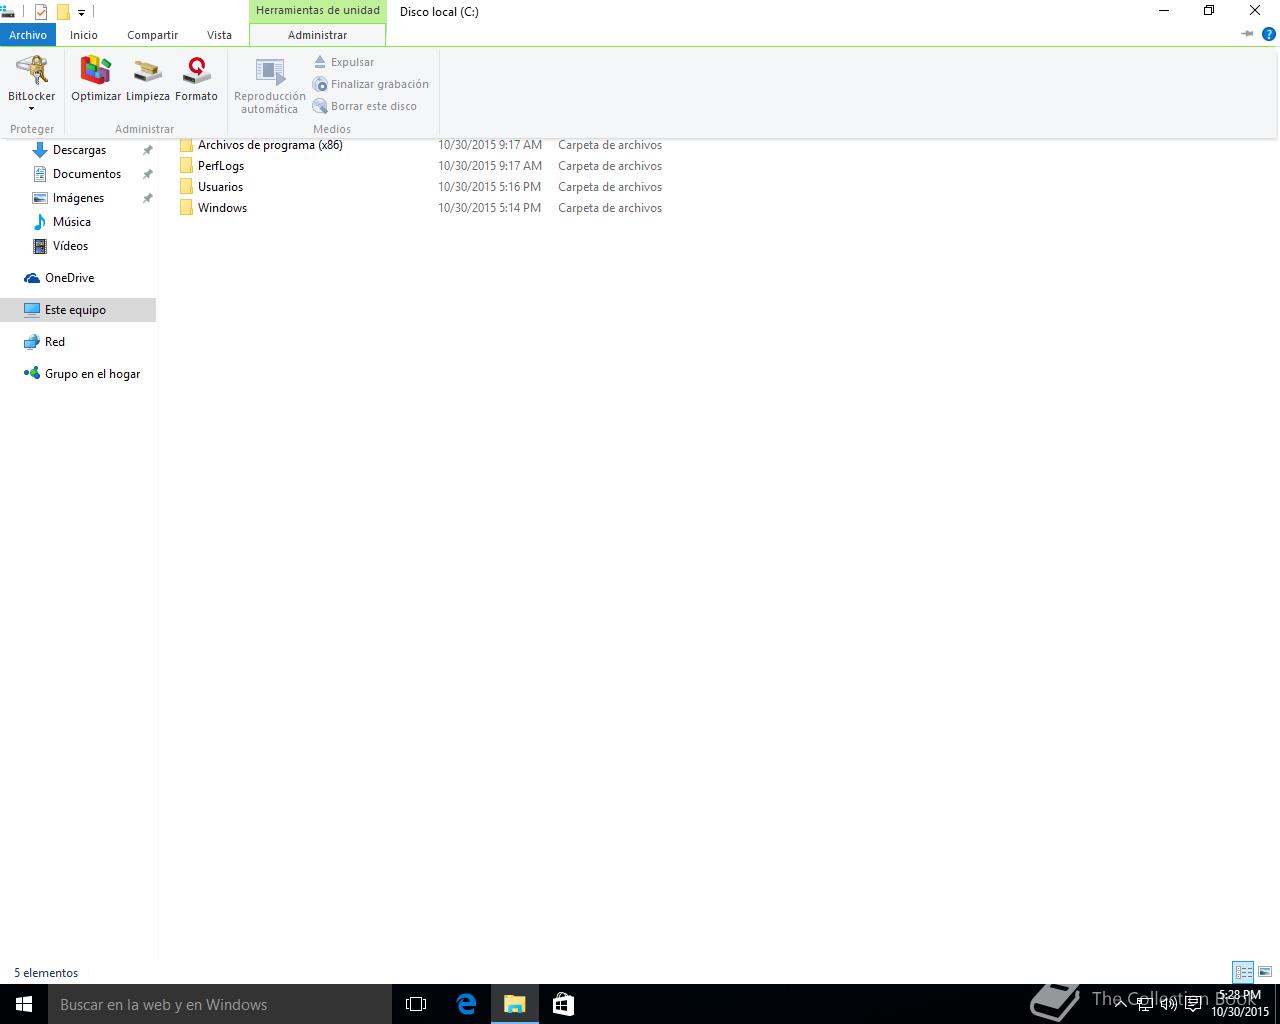1280x1024 pixels.
Task: Click date 10/30/2015 5:16 PM of Usuarios
Action: pyautogui.click(x=489, y=187)
